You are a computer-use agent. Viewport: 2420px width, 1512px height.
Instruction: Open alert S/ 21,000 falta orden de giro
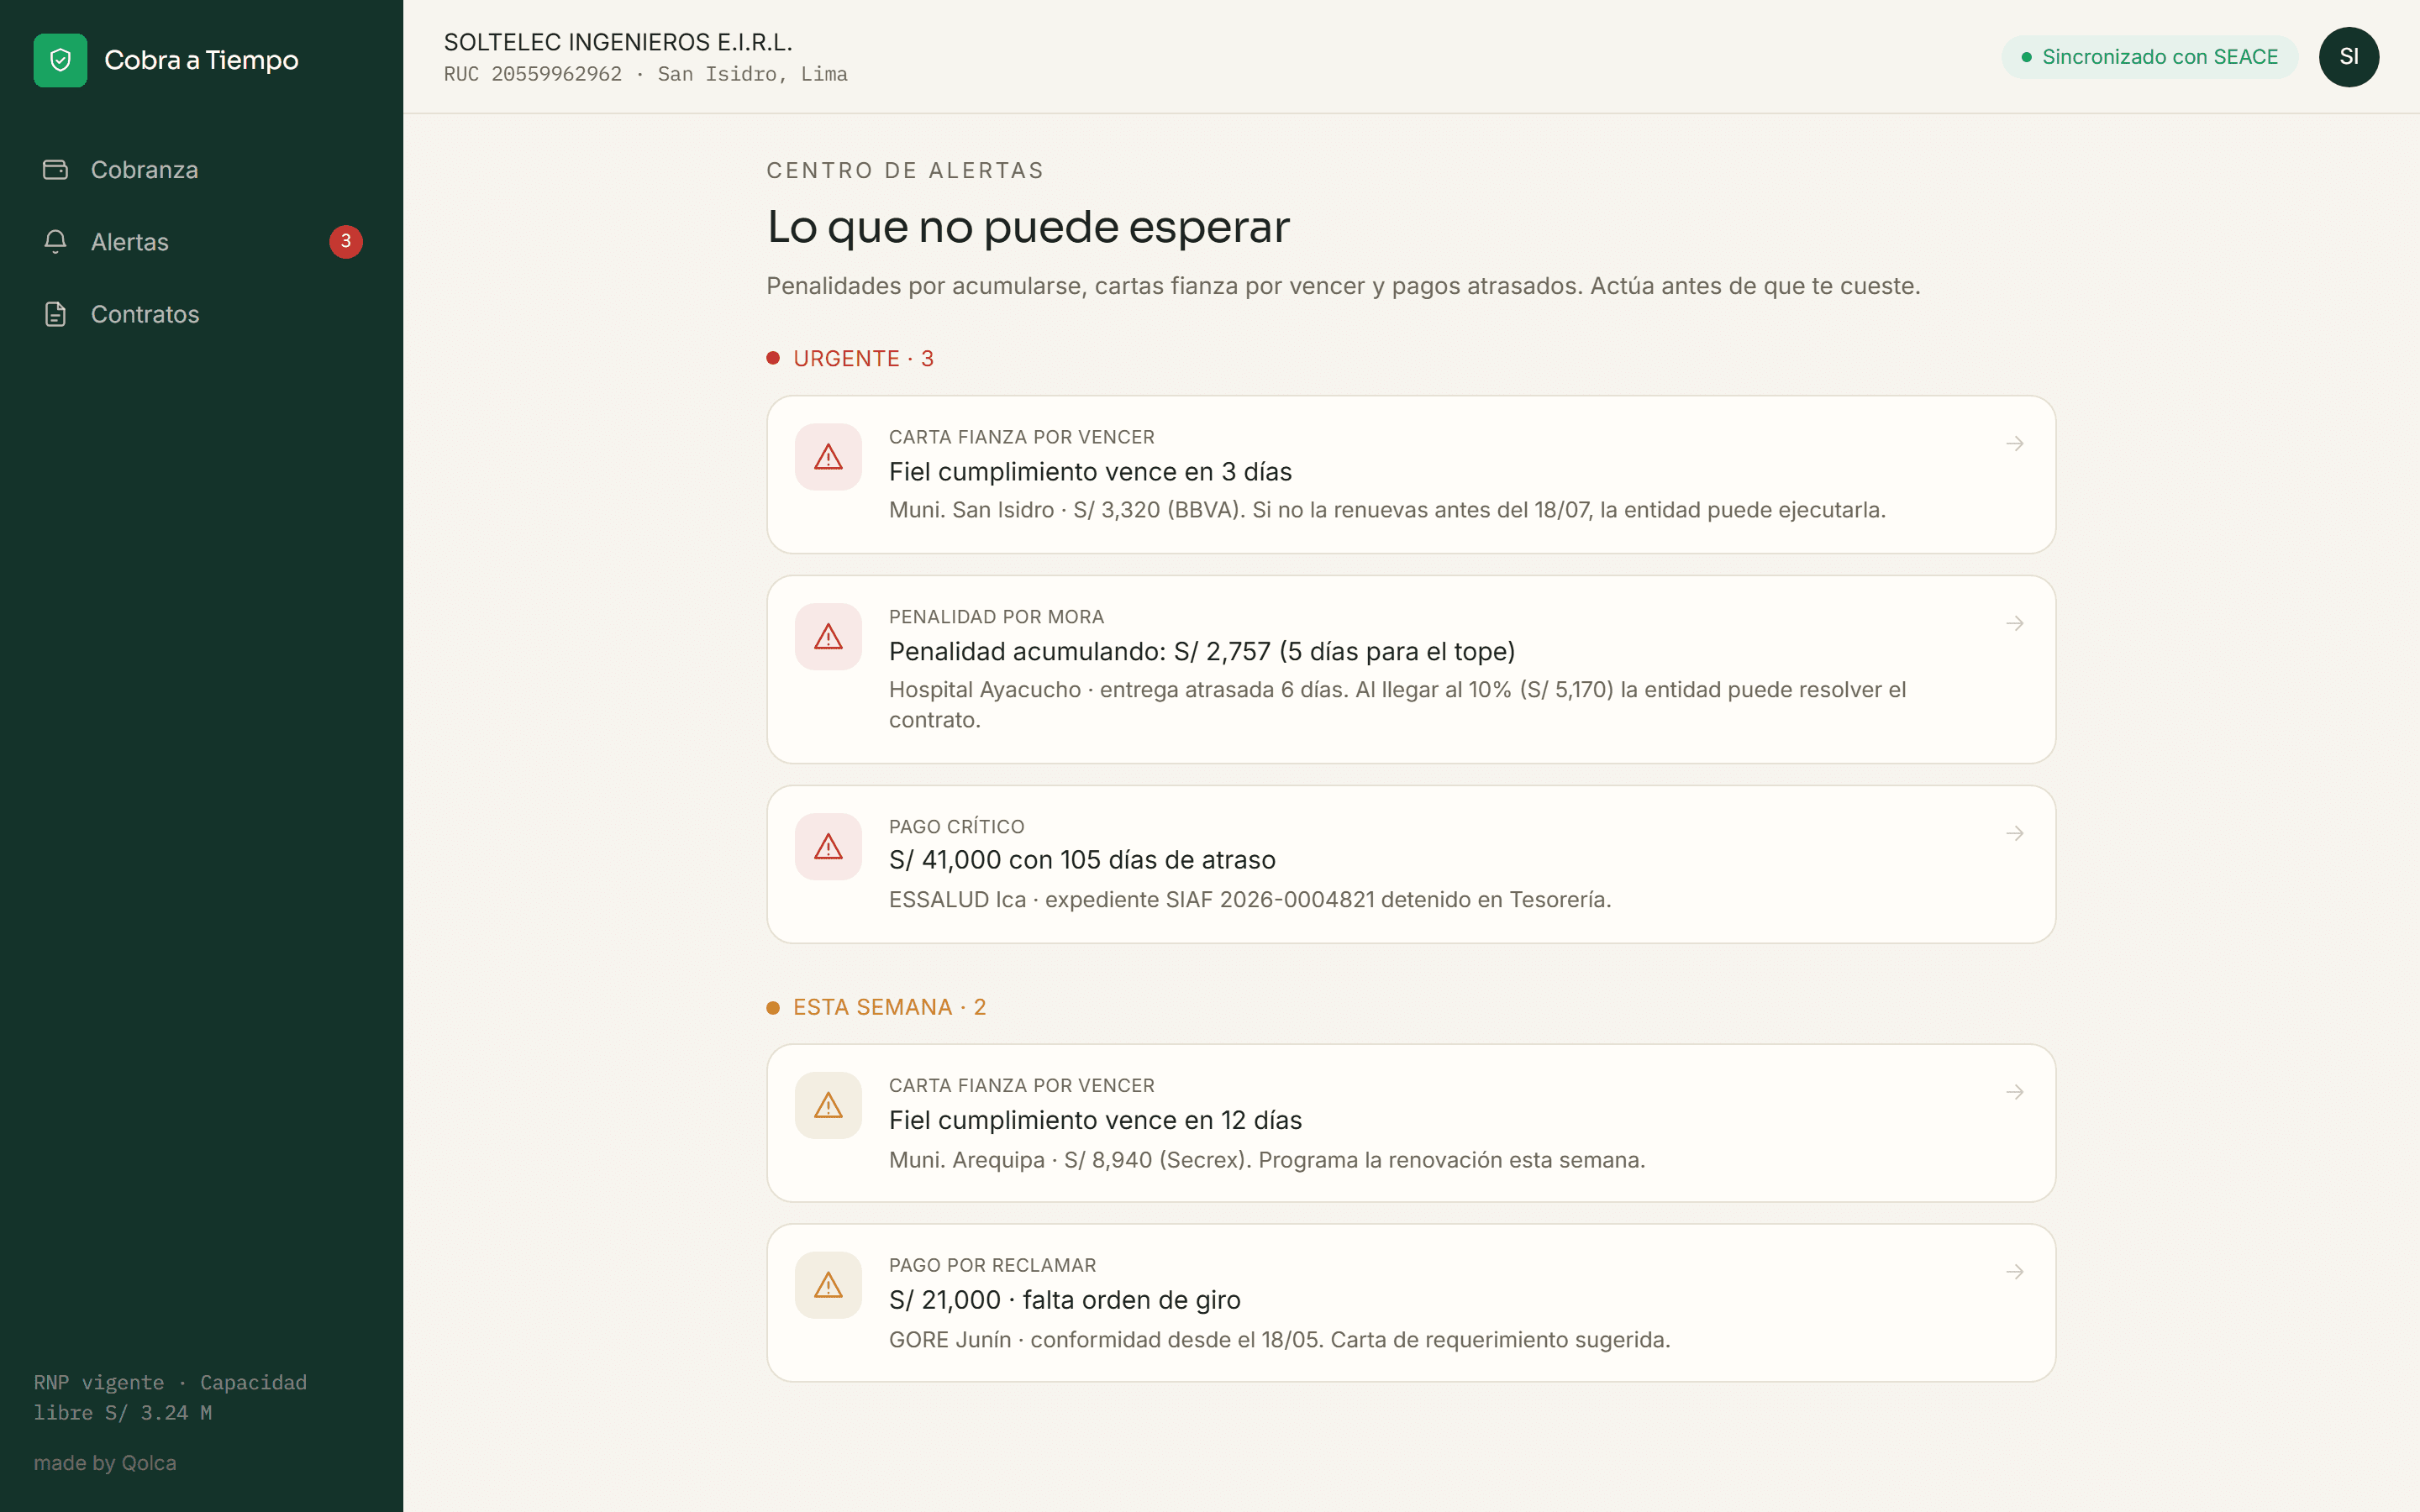tap(1411, 1303)
